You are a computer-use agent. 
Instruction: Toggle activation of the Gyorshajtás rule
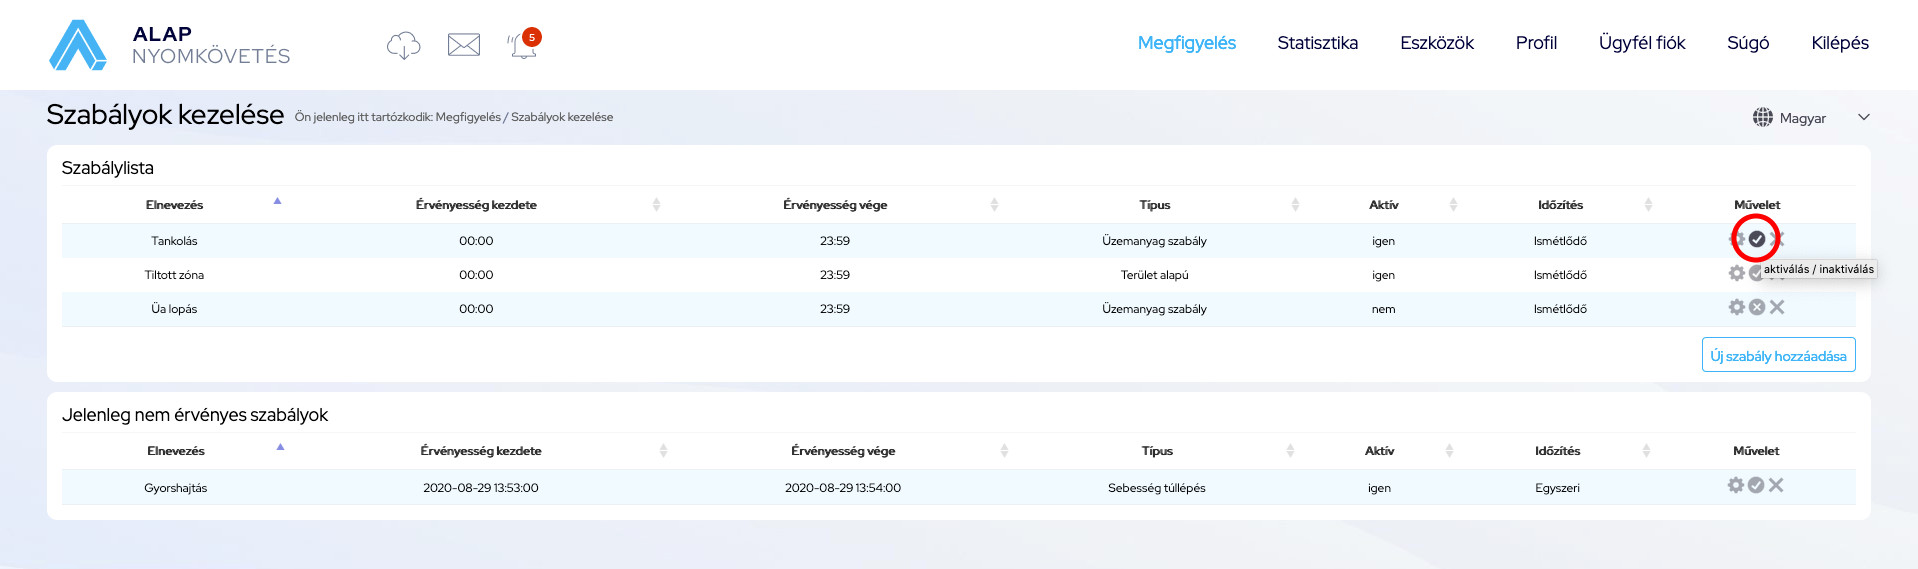1756,485
